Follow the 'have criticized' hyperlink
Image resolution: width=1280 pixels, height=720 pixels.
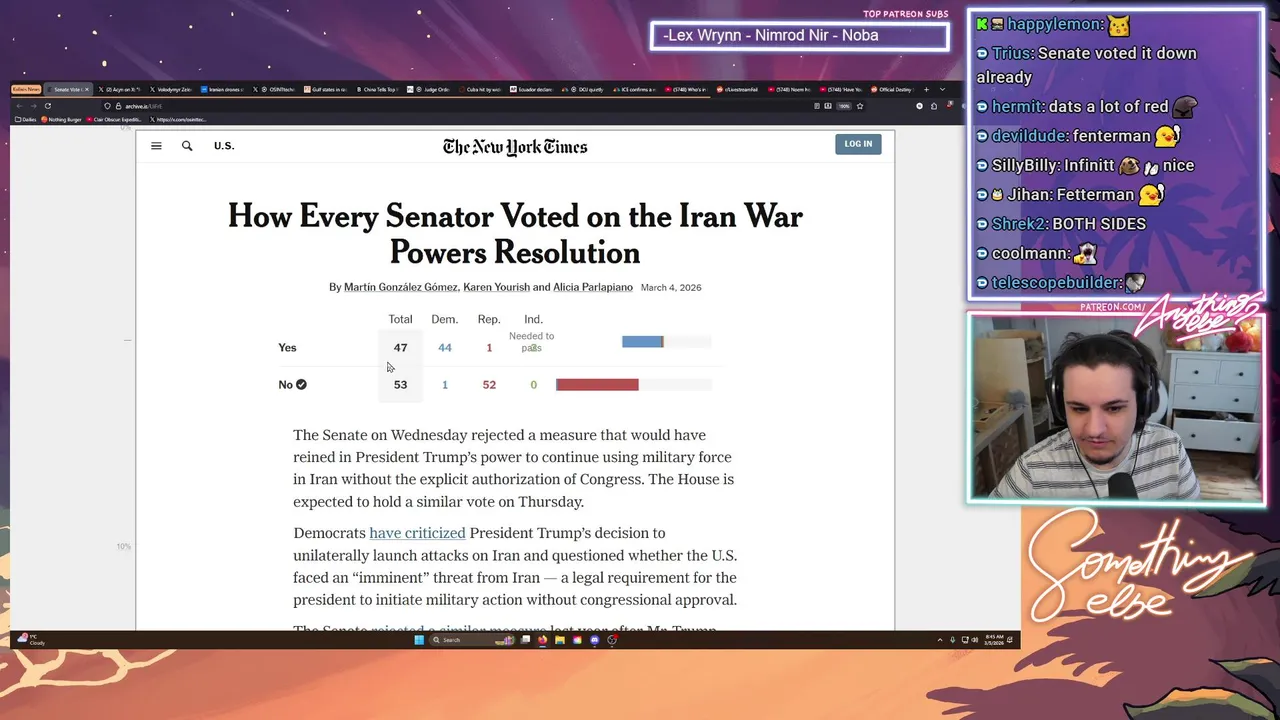(x=417, y=533)
